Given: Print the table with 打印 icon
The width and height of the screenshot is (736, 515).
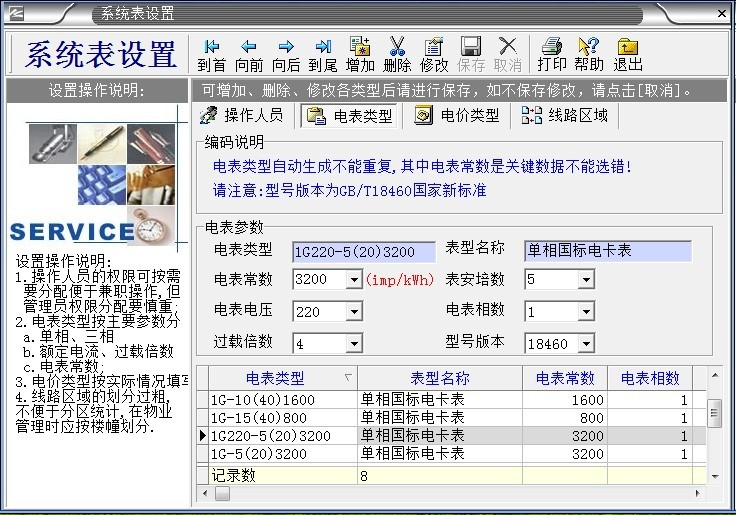Looking at the screenshot, I should (551, 55).
